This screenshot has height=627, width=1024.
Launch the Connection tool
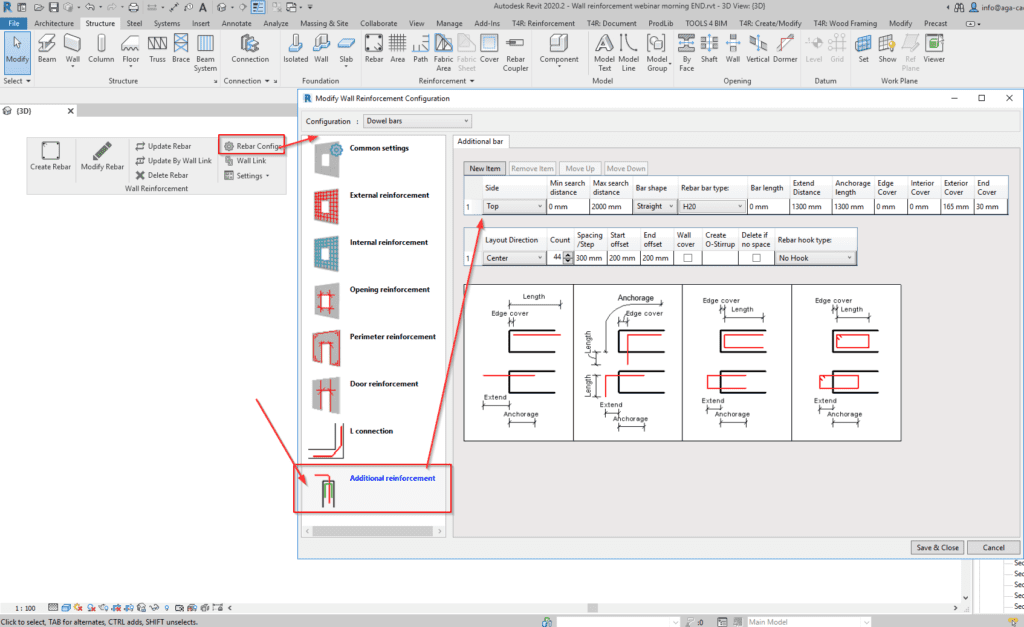[249, 49]
